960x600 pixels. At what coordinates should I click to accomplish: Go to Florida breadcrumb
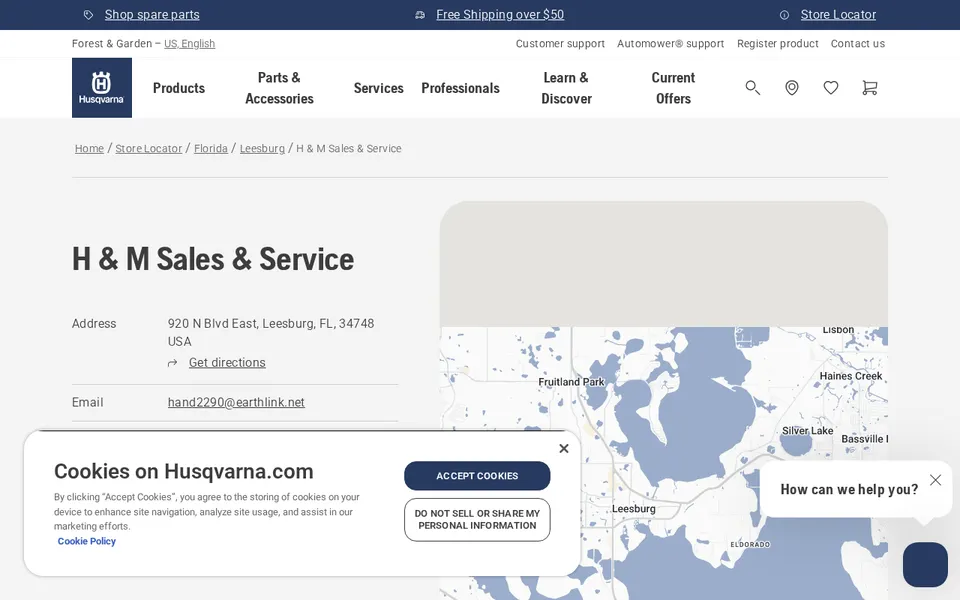[x=211, y=148]
